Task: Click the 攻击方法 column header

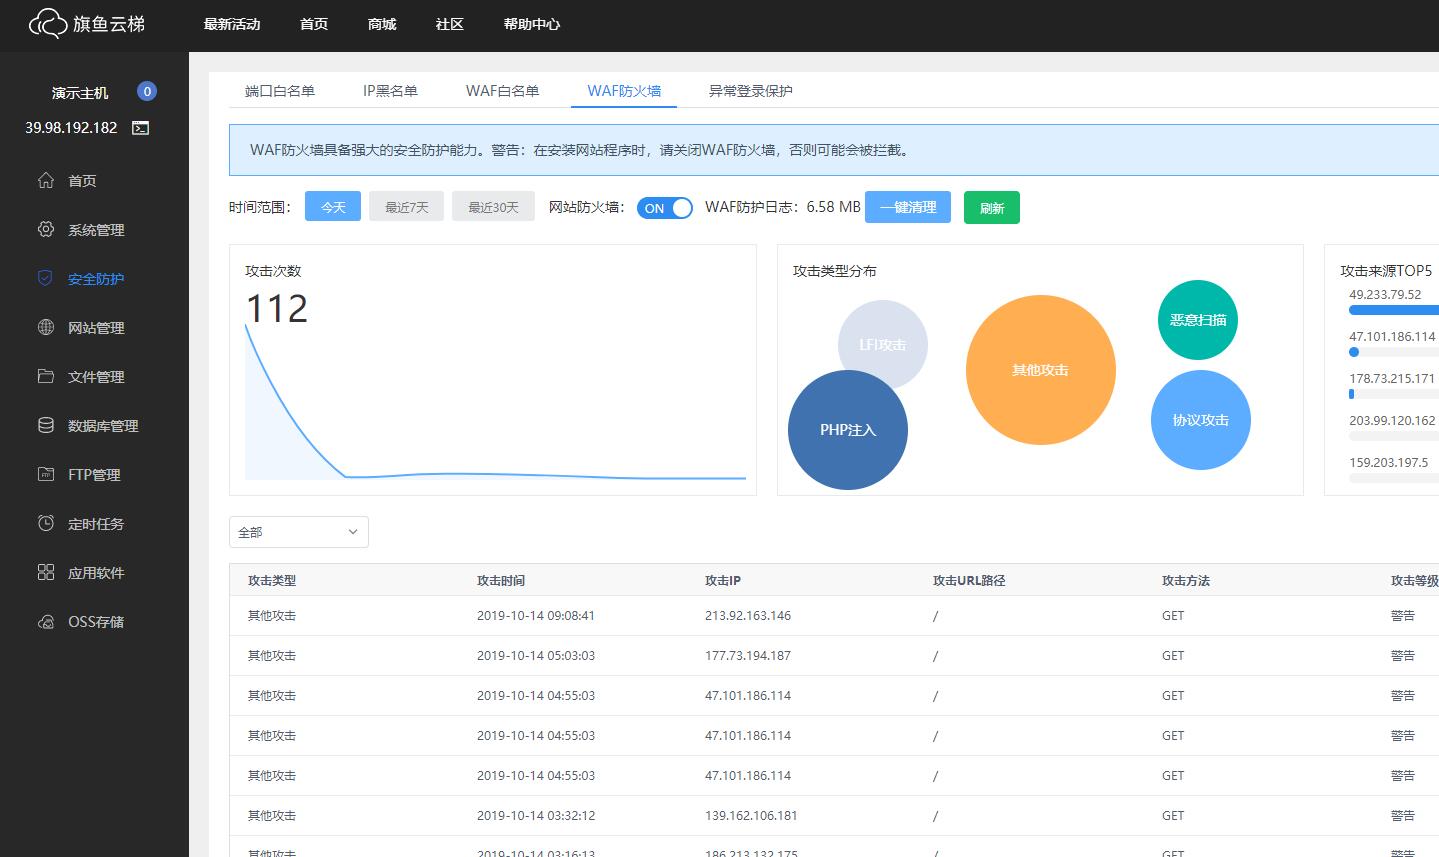Action: click(1186, 580)
